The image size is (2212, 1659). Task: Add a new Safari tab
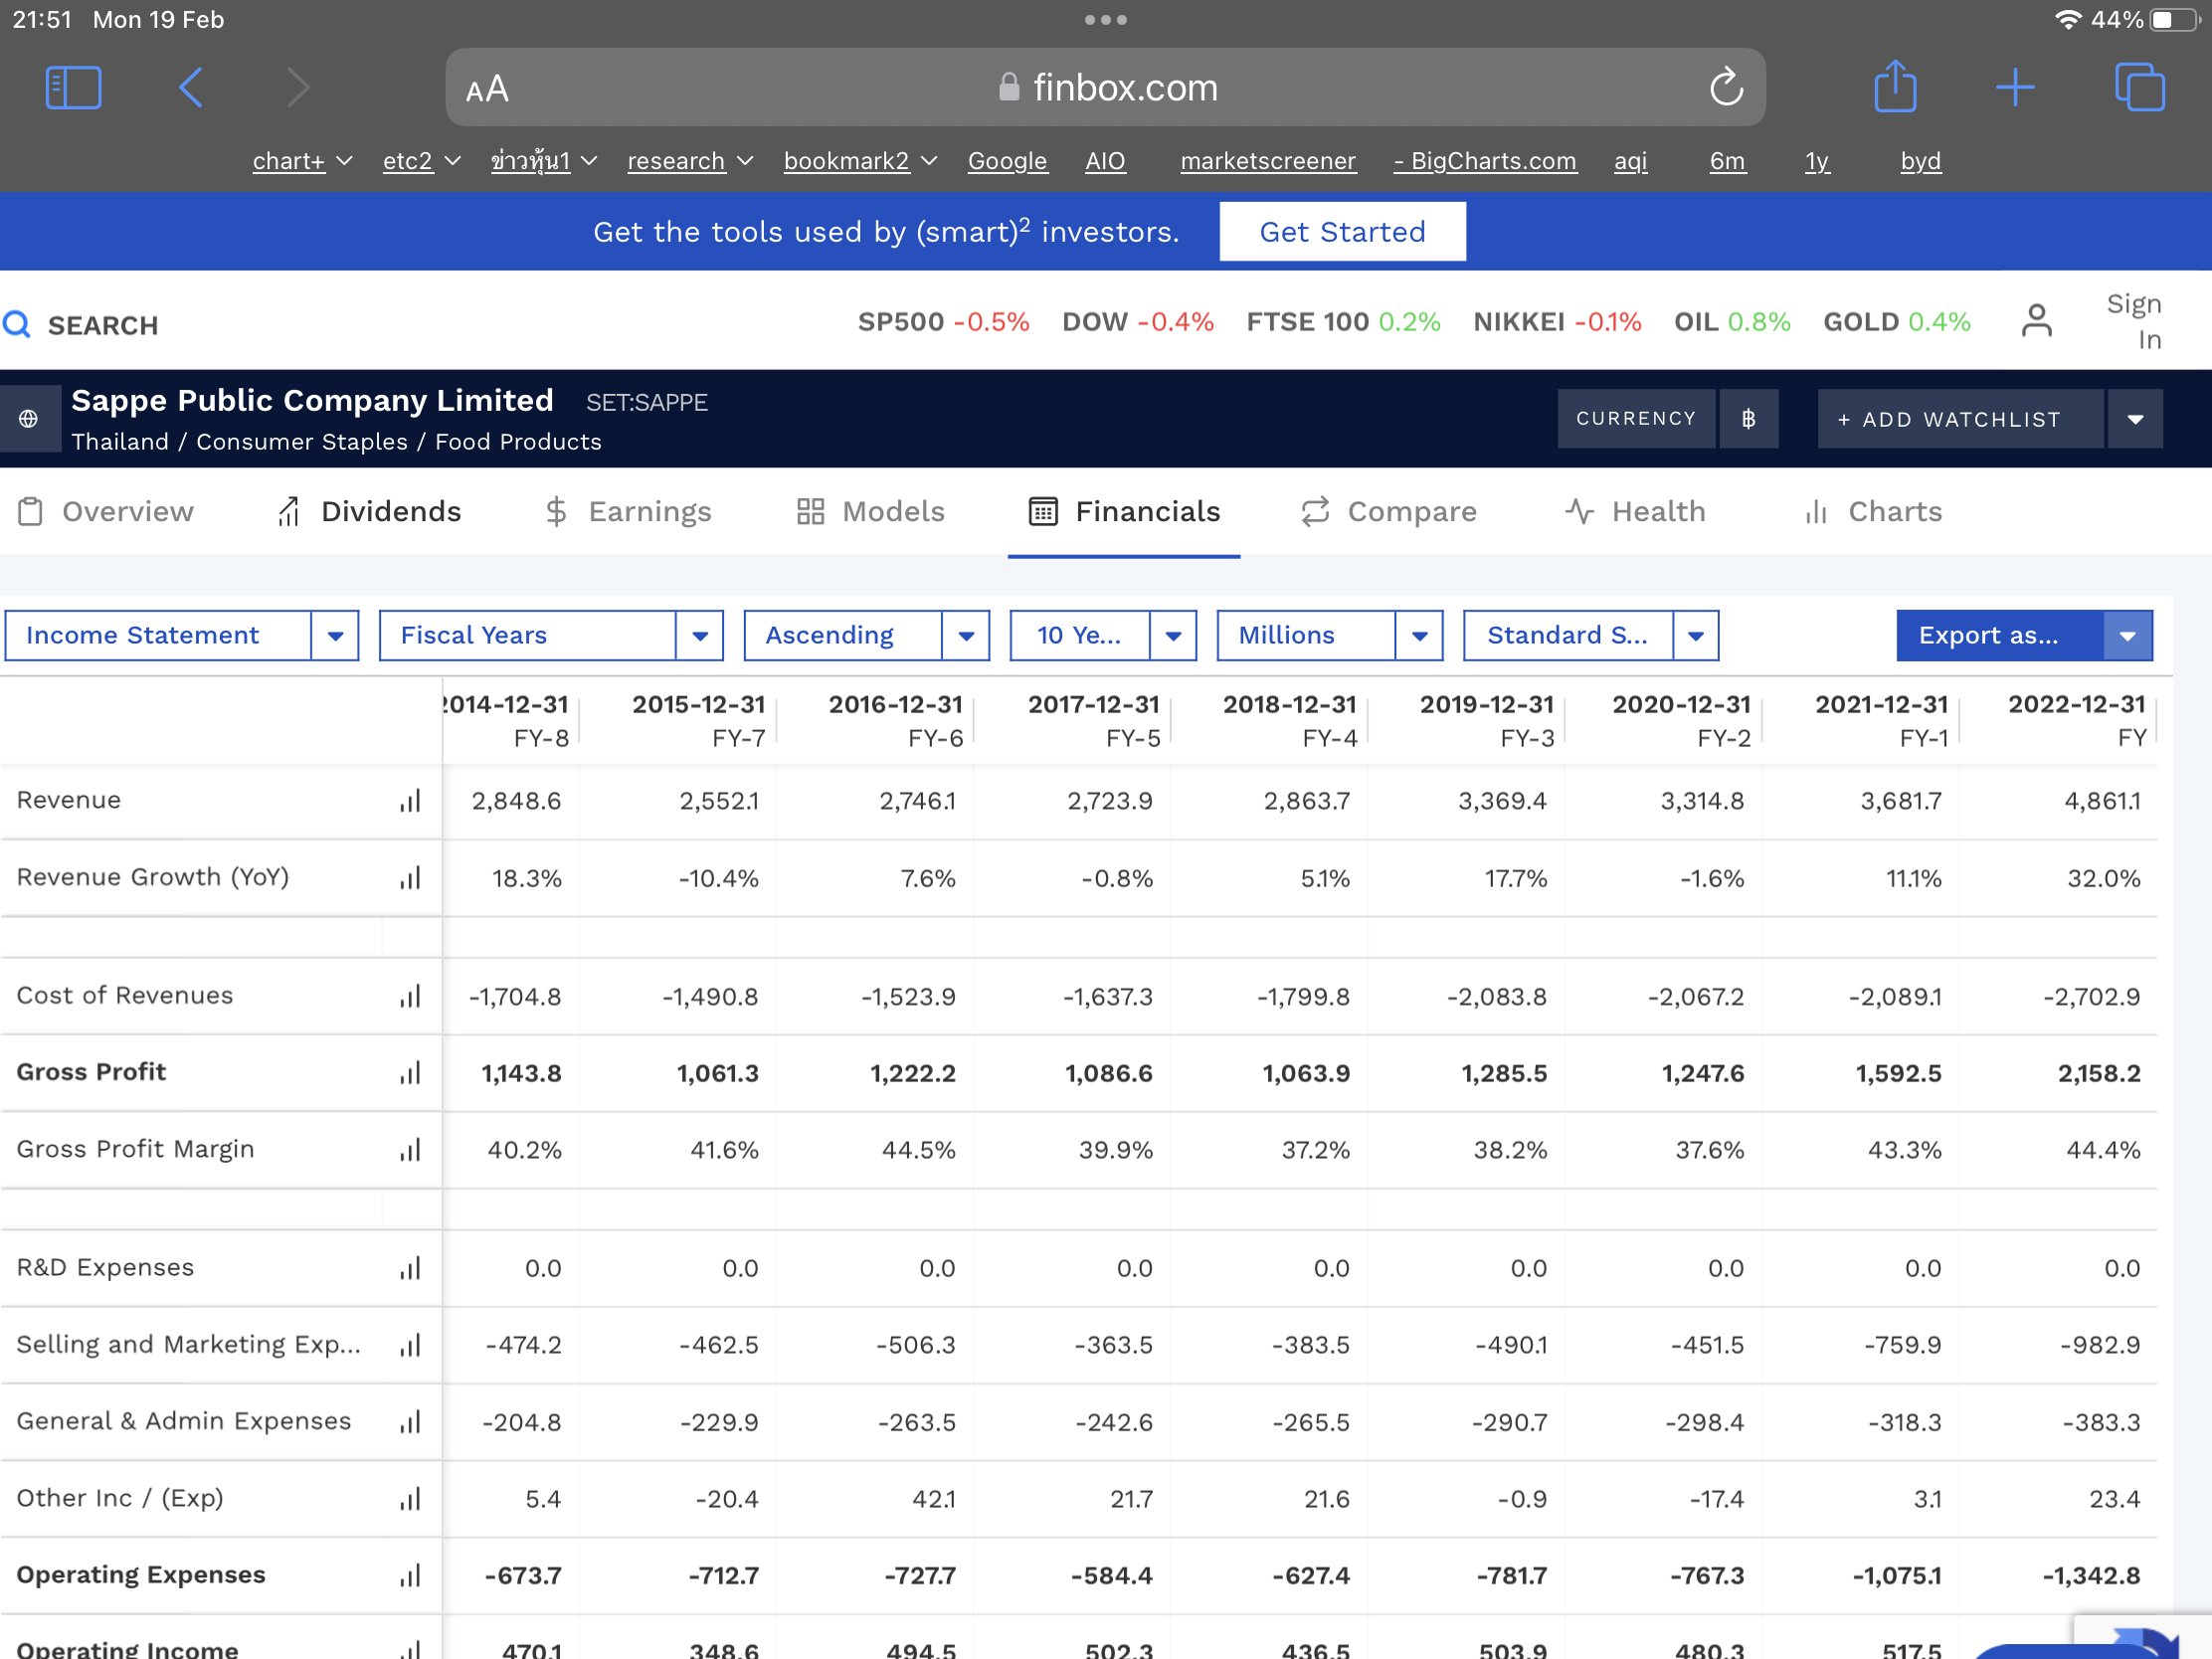(2015, 88)
